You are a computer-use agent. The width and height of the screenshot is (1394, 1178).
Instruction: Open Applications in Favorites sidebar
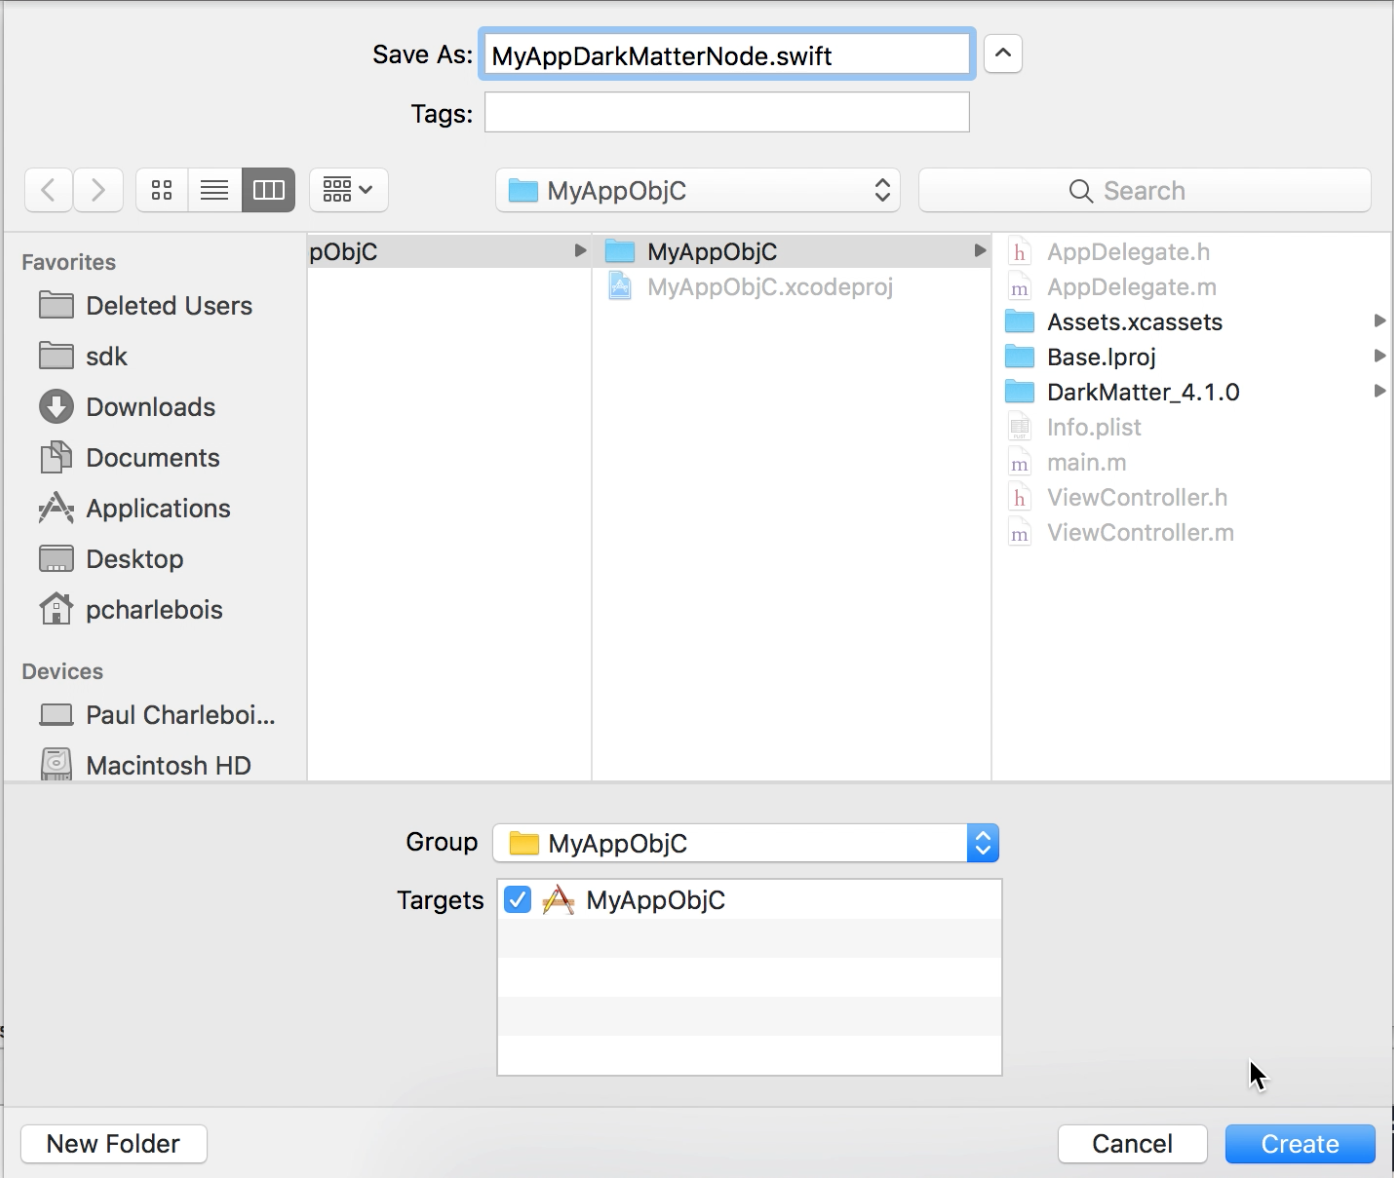(x=157, y=508)
